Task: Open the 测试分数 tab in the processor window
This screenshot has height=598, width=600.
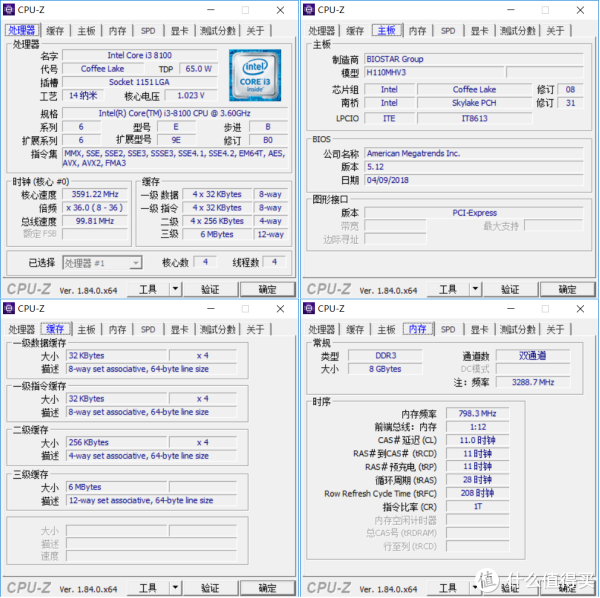Action: click(x=218, y=31)
